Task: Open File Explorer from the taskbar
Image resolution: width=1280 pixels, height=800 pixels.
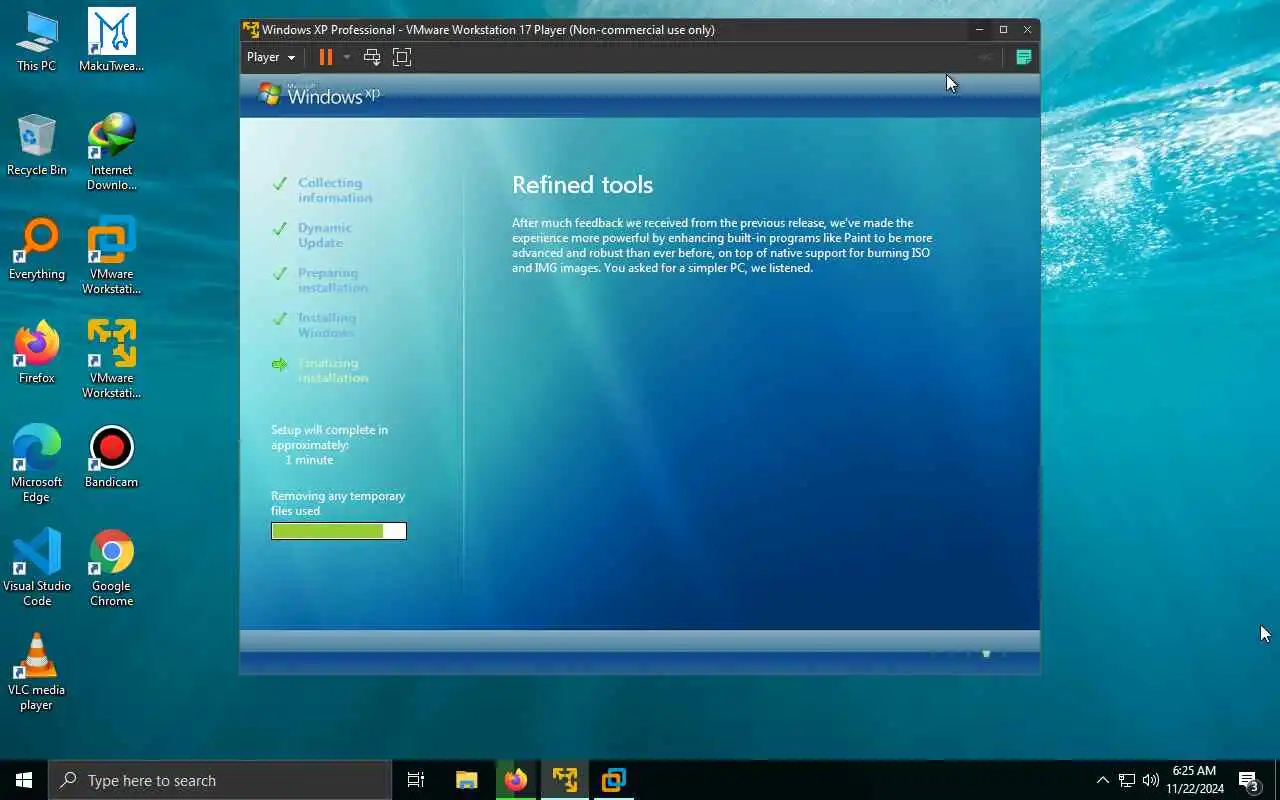Action: [x=466, y=780]
